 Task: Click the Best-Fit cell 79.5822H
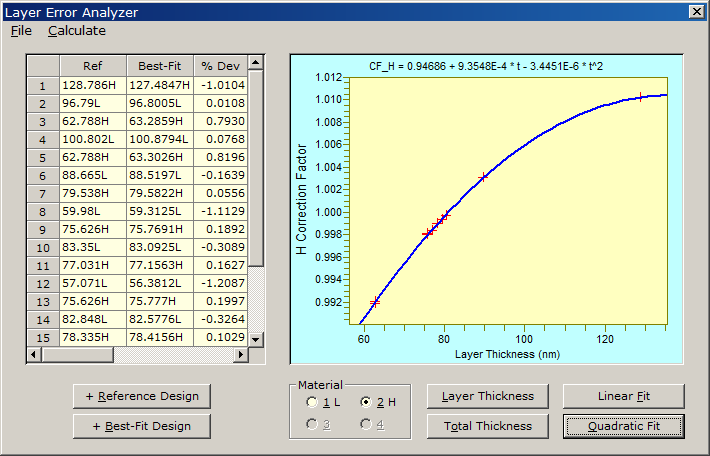tap(160, 193)
